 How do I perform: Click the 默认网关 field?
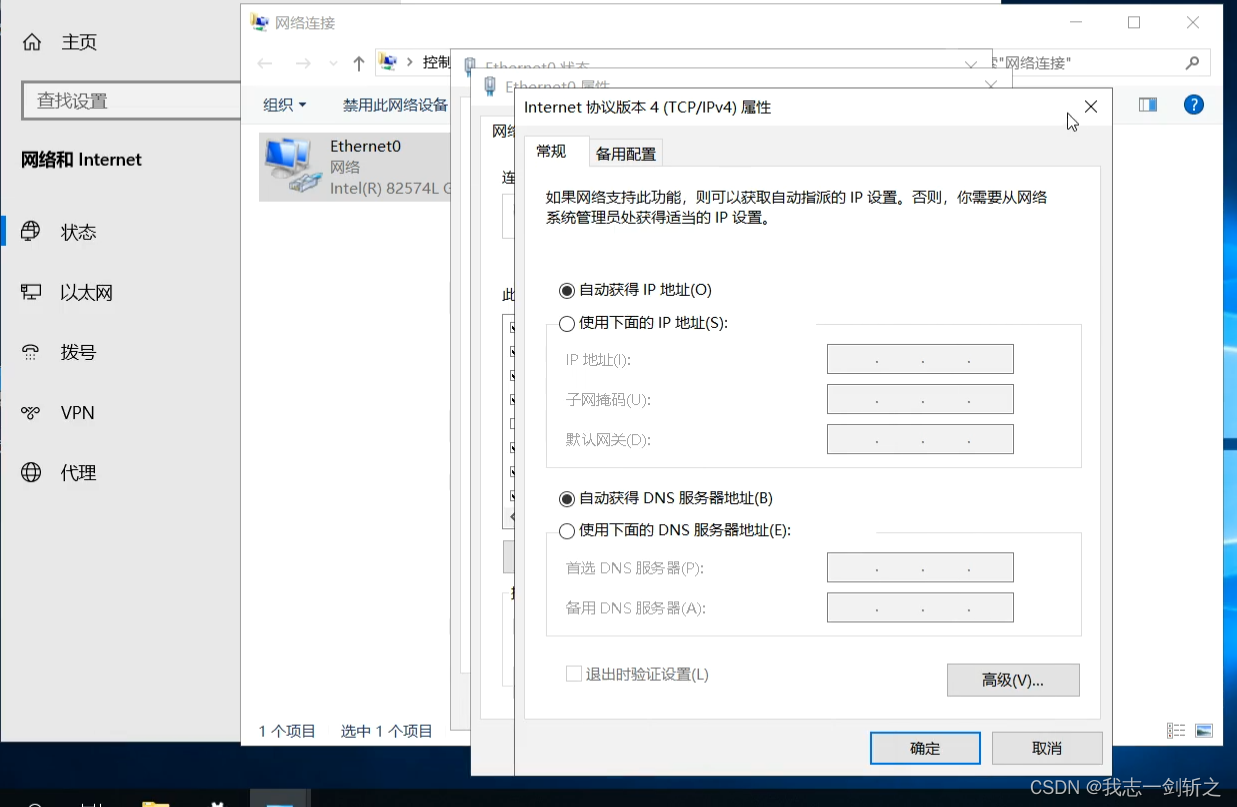coord(920,439)
